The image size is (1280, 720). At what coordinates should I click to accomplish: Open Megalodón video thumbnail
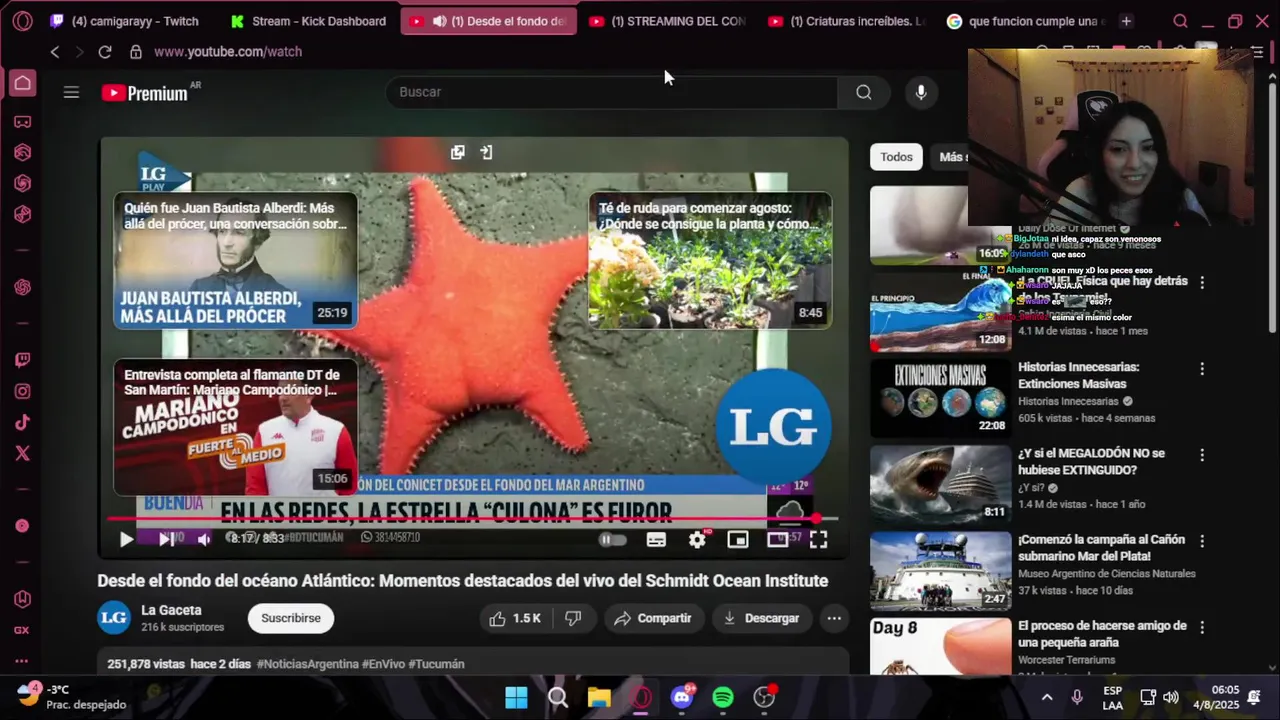(x=940, y=484)
